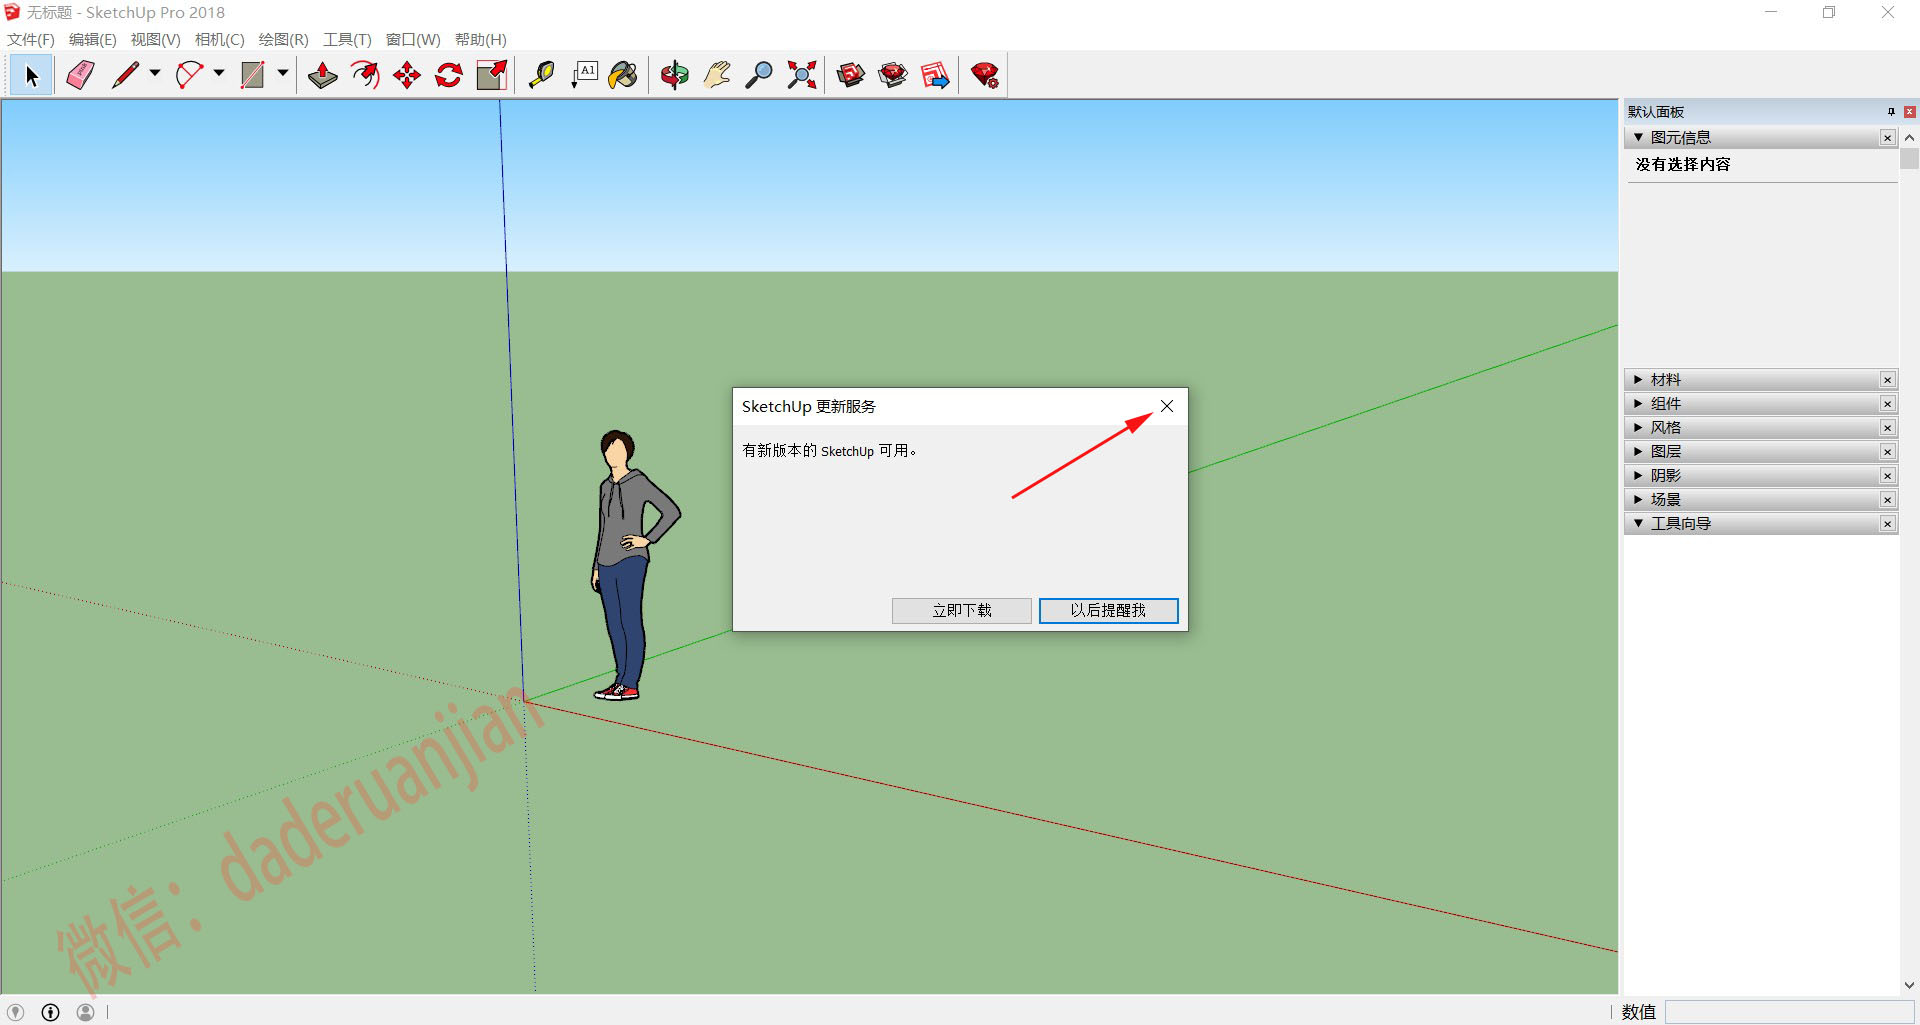The image size is (1920, 1025).
Task: Open the 相机(C) menu
Action: pyautogui.click(x=219, y=40)
